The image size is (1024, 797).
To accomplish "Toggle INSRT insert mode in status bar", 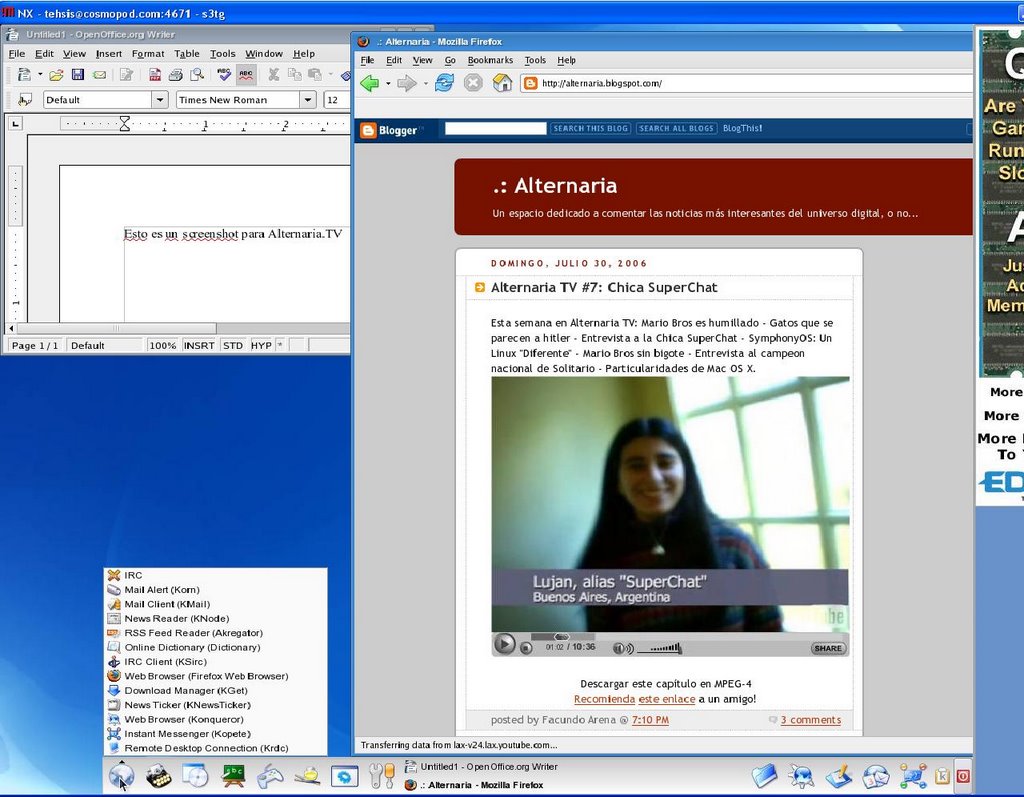I will tap(199, 346).
